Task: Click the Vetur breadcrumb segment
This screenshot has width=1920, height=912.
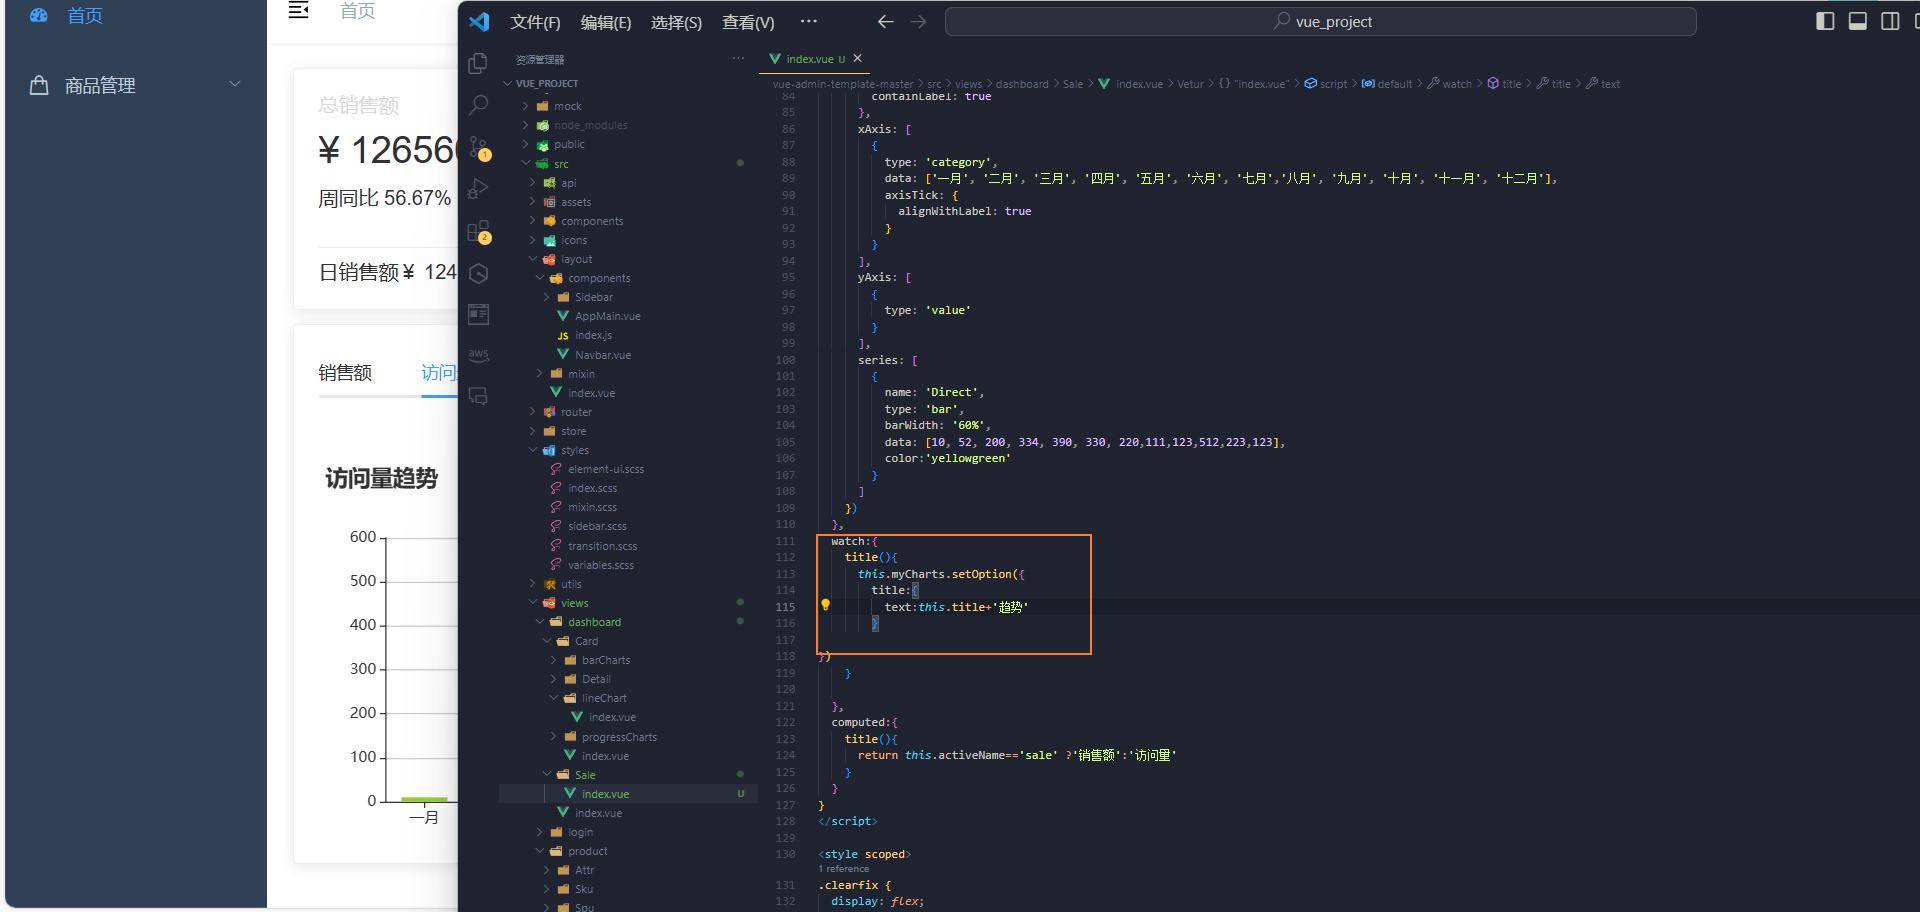Action: pyautogui.click(x=1190, y=84)
